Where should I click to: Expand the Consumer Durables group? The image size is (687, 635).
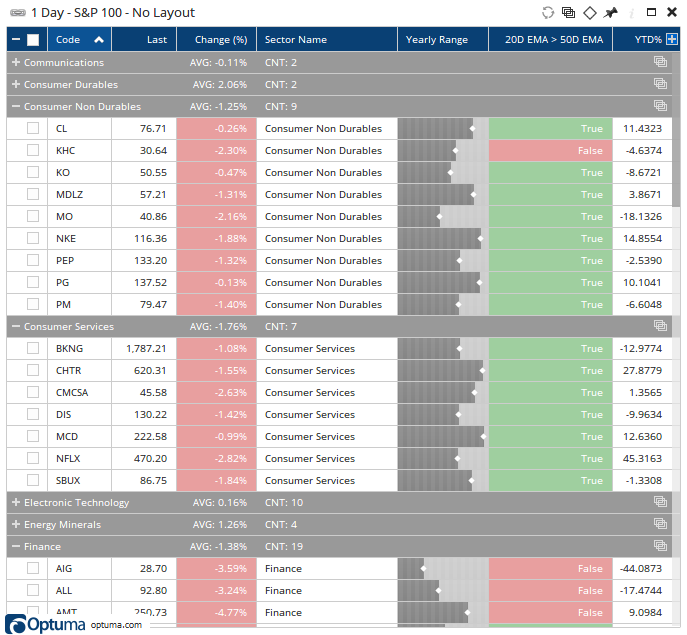(16, 84)
